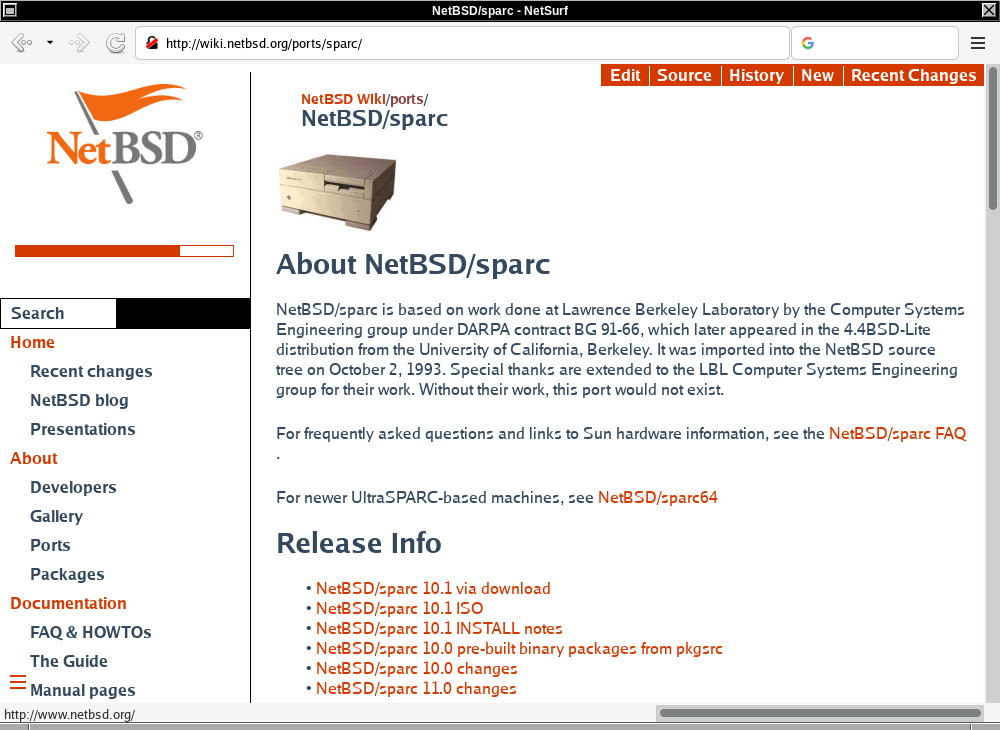Click the Google search engine icon
The height and width of the screenshot is (730, 1000).
(x=808, y=43)
